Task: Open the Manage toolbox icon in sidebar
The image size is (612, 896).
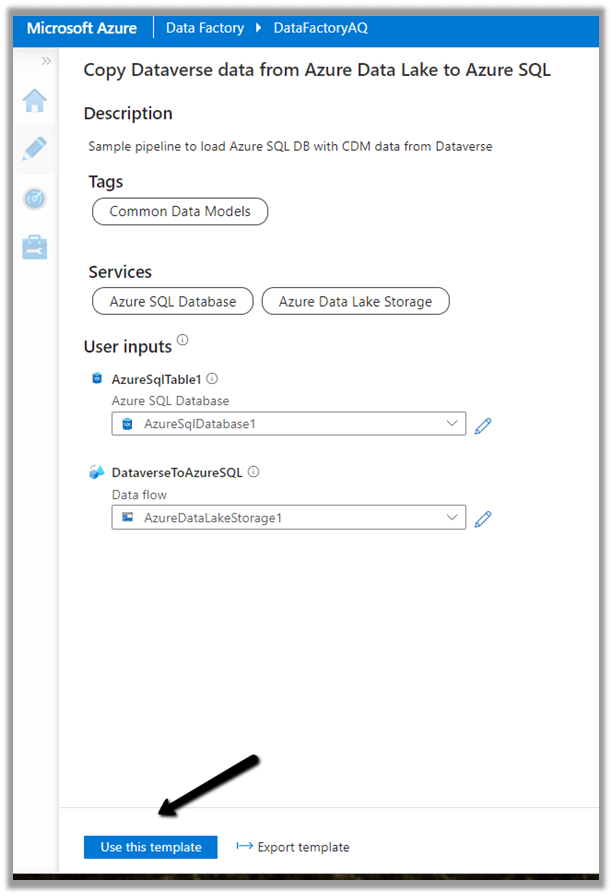Action: click(34, 247)
